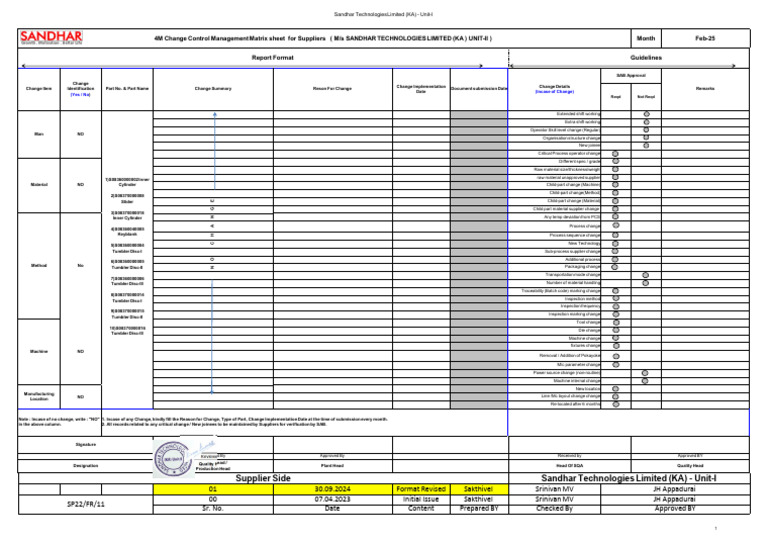Click the 'Feb-25' month value cell

[x=705, y=38]
